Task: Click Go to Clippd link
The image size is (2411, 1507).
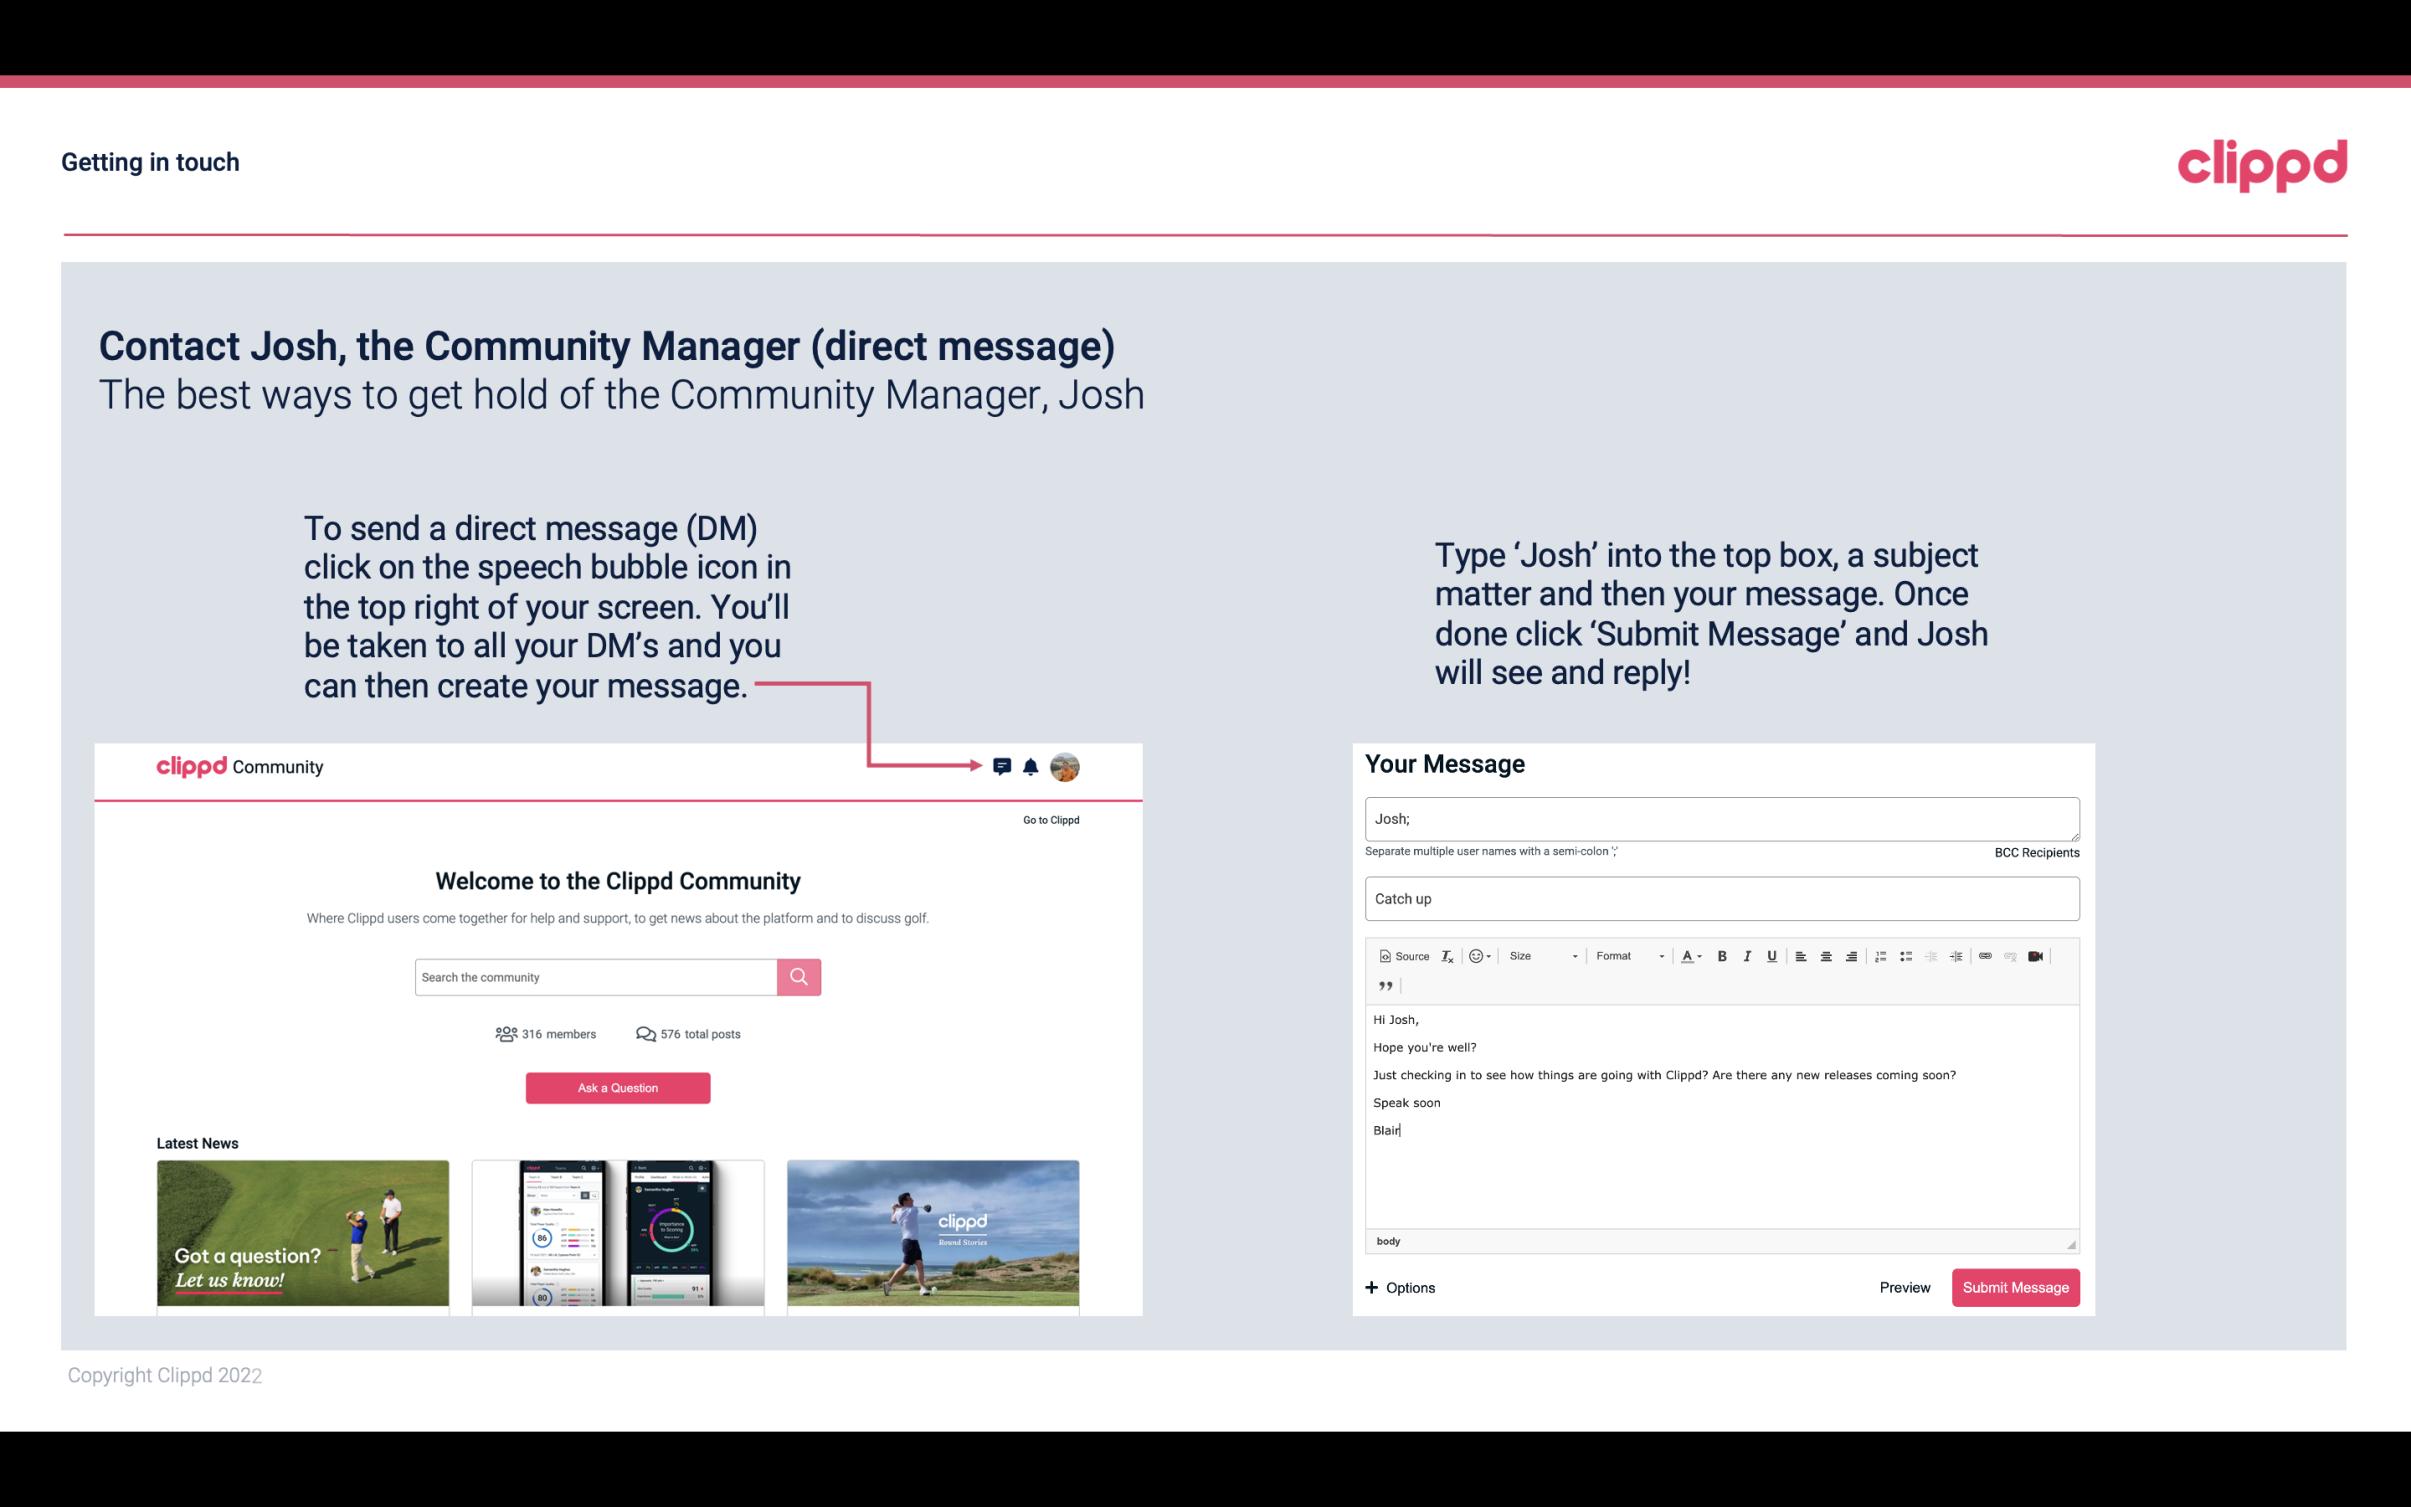Action: pyautogui.click(x=1048, y=819)
